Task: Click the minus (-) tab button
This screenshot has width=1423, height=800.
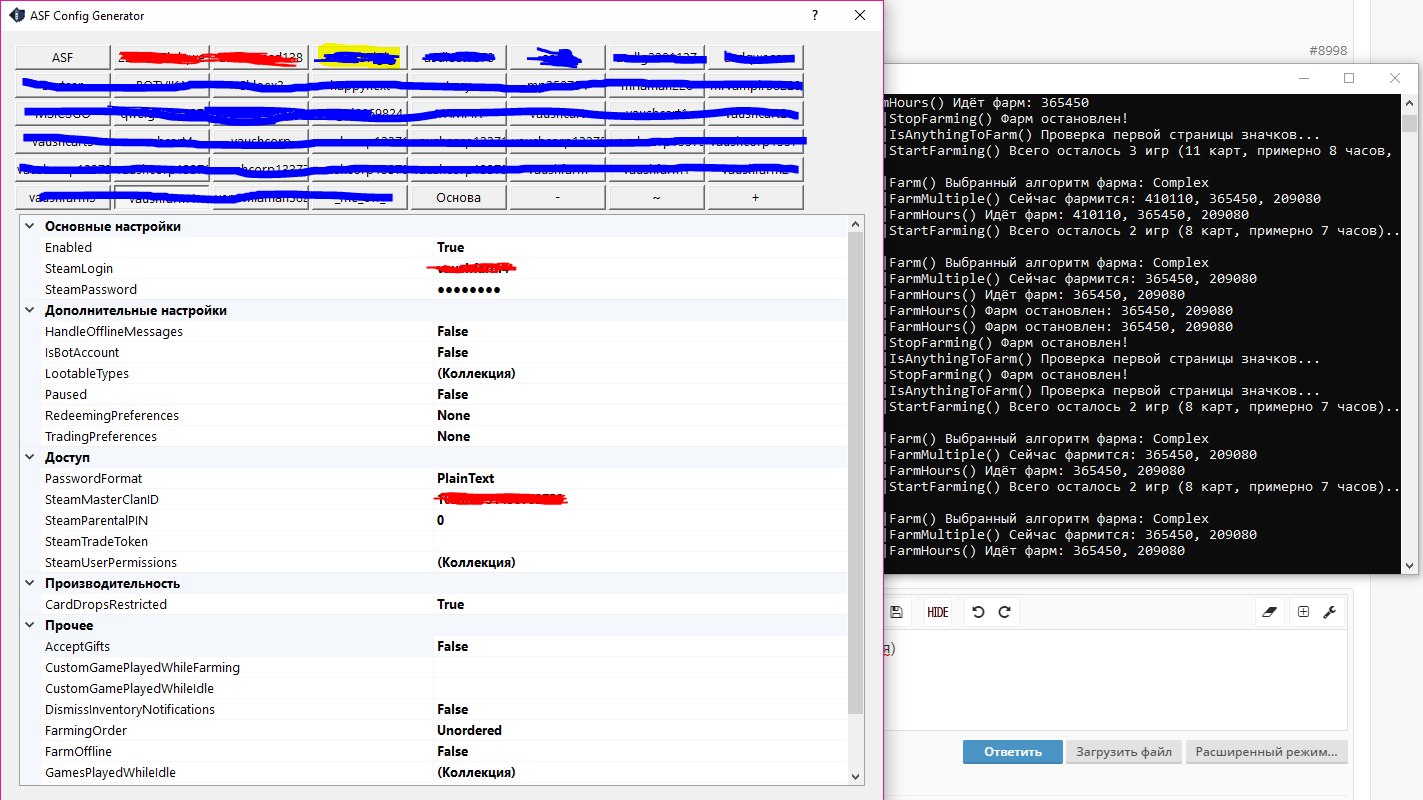Action: pos(557,197)
